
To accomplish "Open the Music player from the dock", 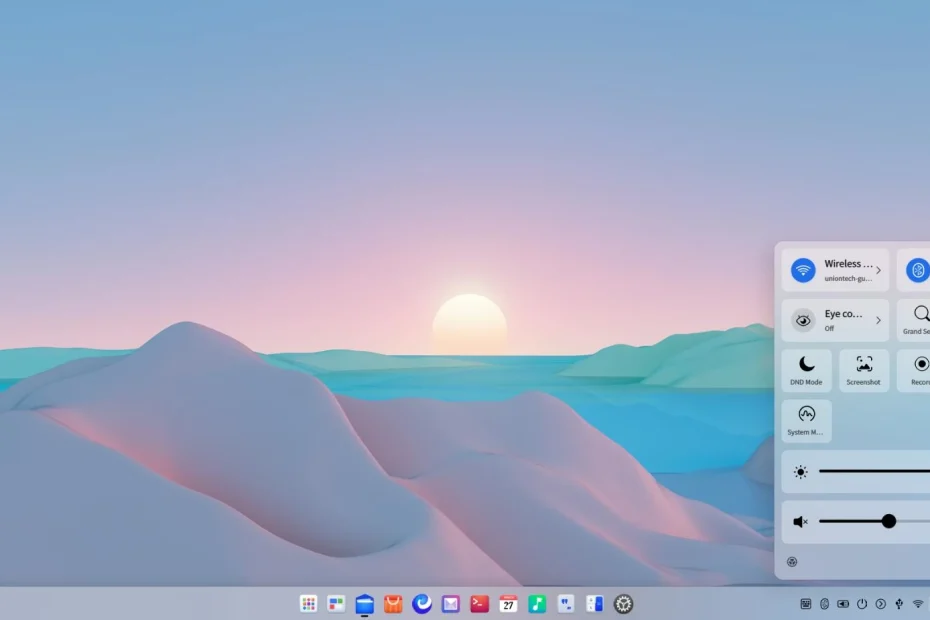I will [537, 604].
